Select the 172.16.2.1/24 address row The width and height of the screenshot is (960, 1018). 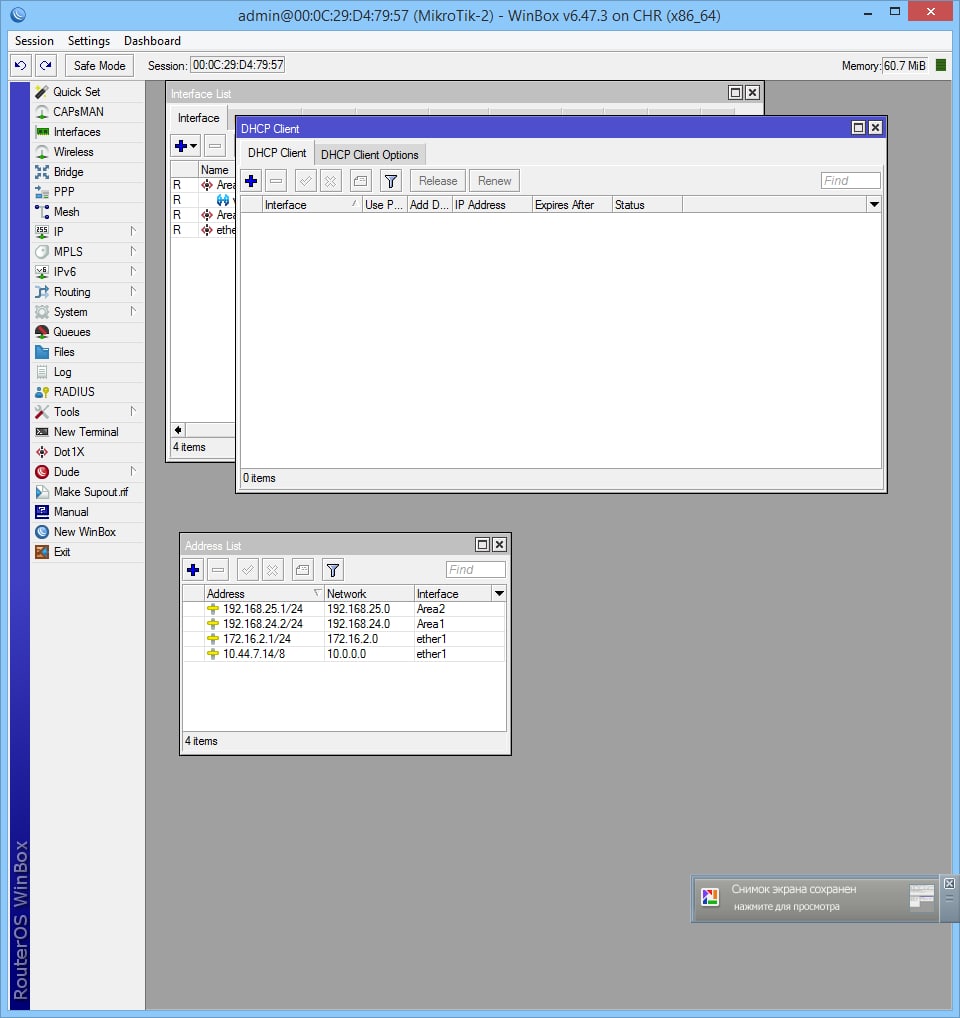coord(344,639)
